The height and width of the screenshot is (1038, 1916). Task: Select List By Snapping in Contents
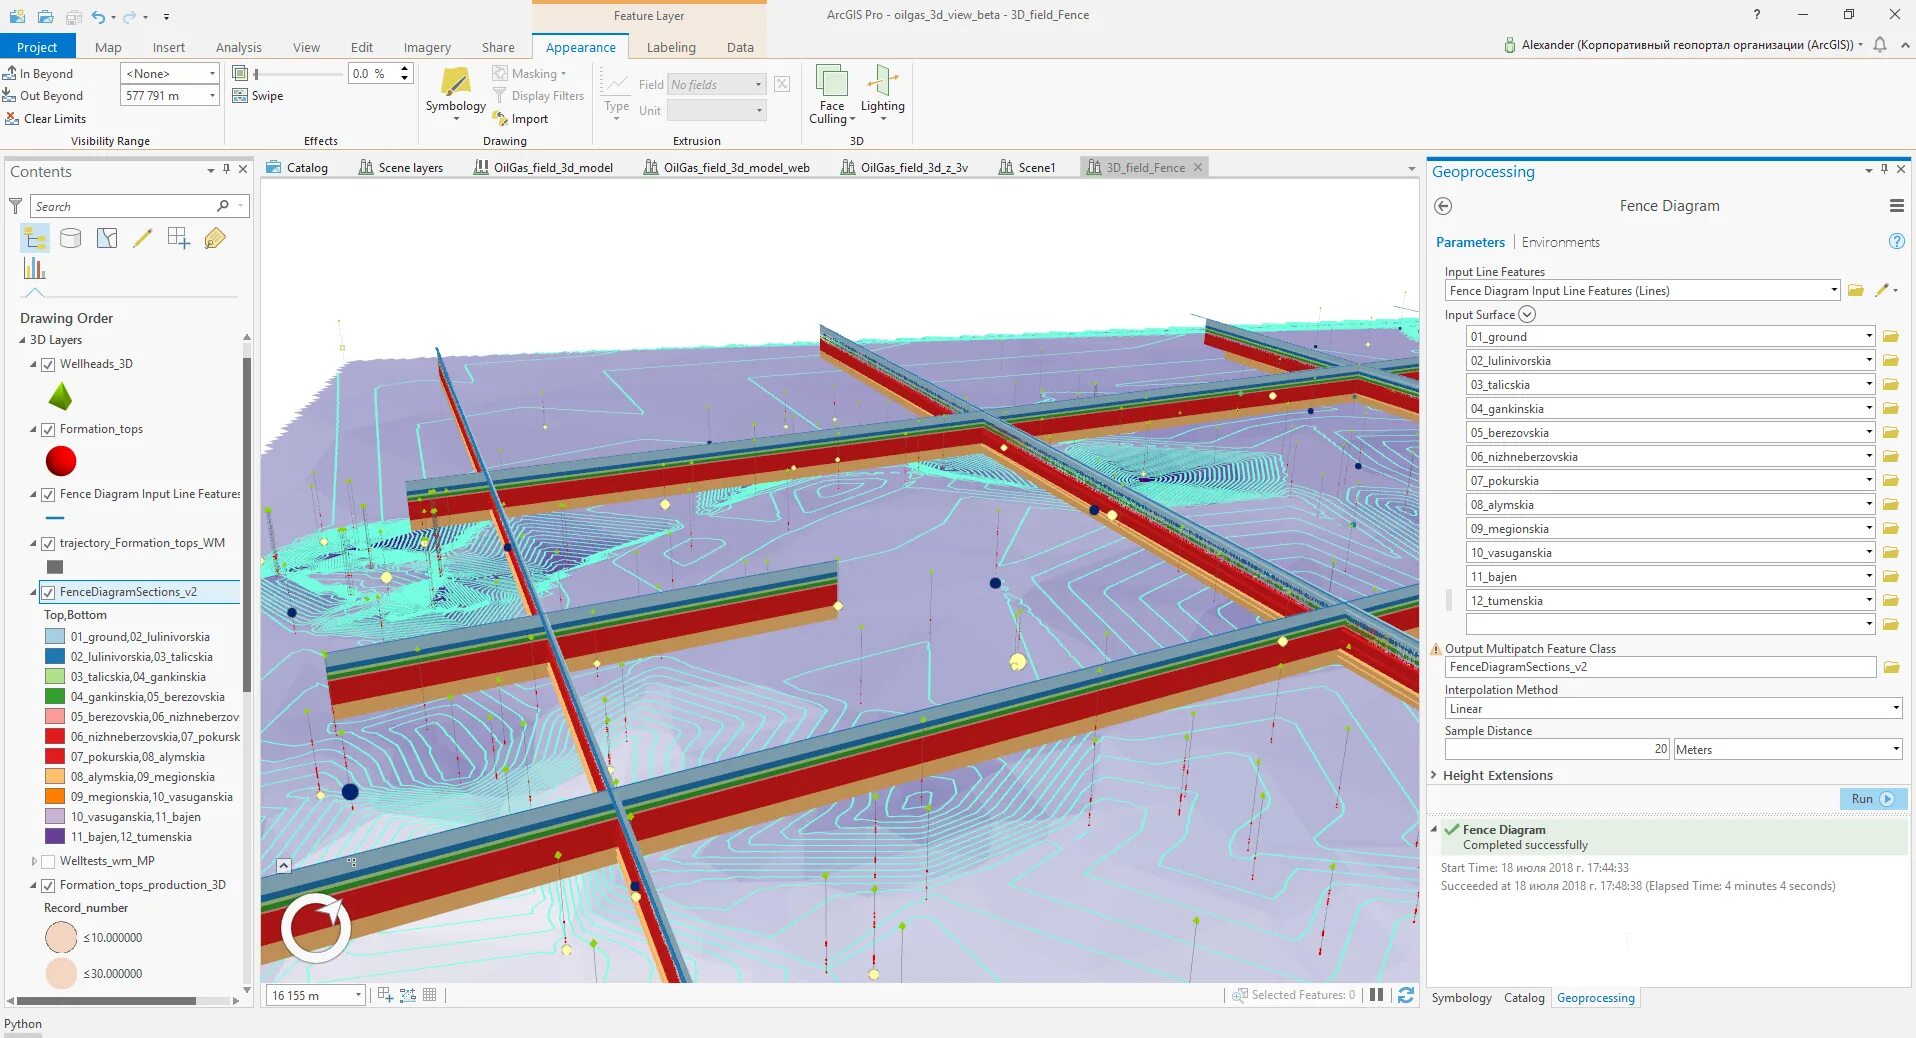[x=179, y=238]
